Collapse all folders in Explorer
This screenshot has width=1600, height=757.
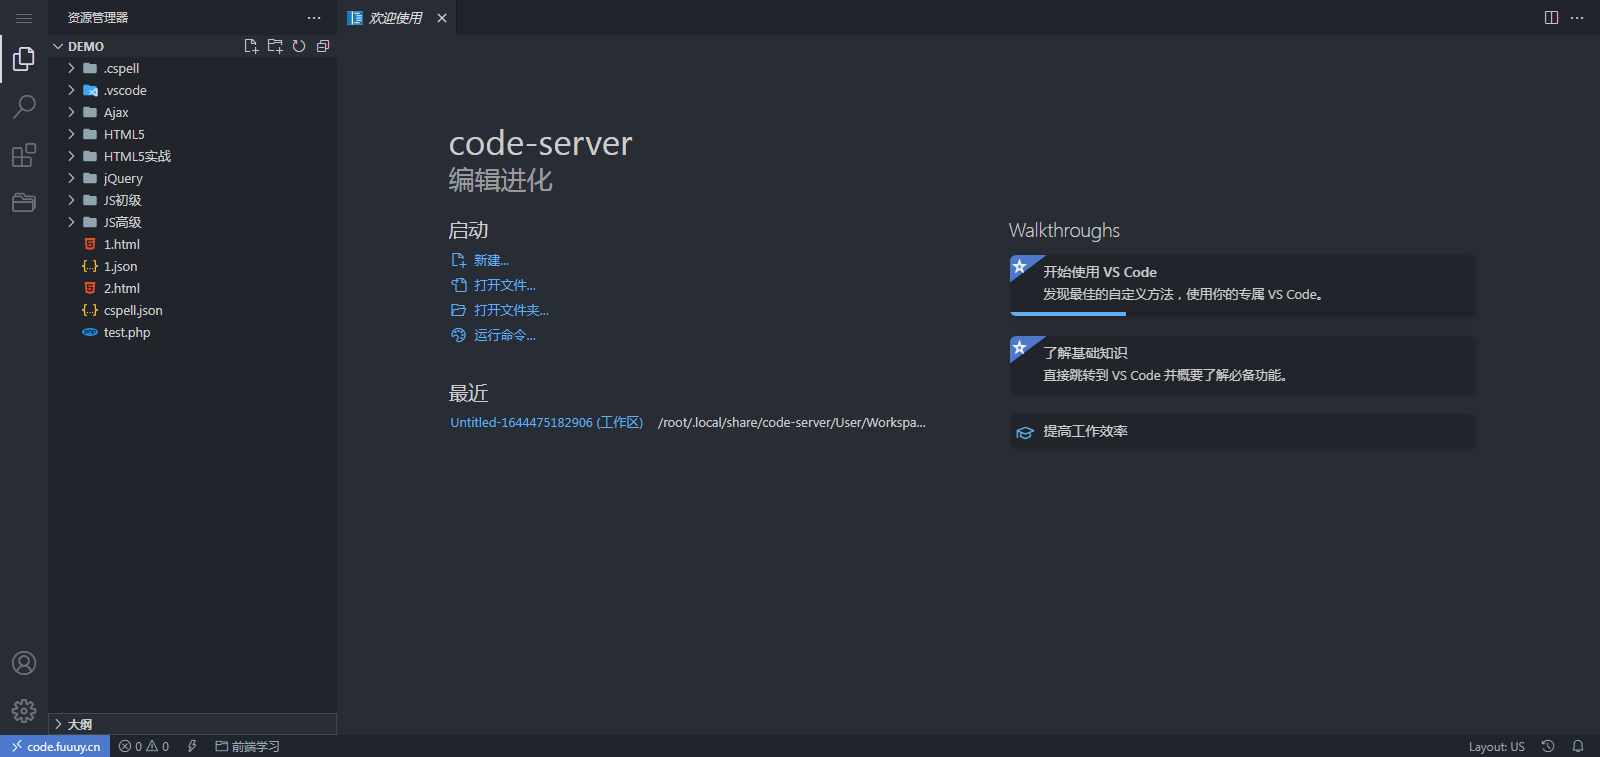(323, 46)
